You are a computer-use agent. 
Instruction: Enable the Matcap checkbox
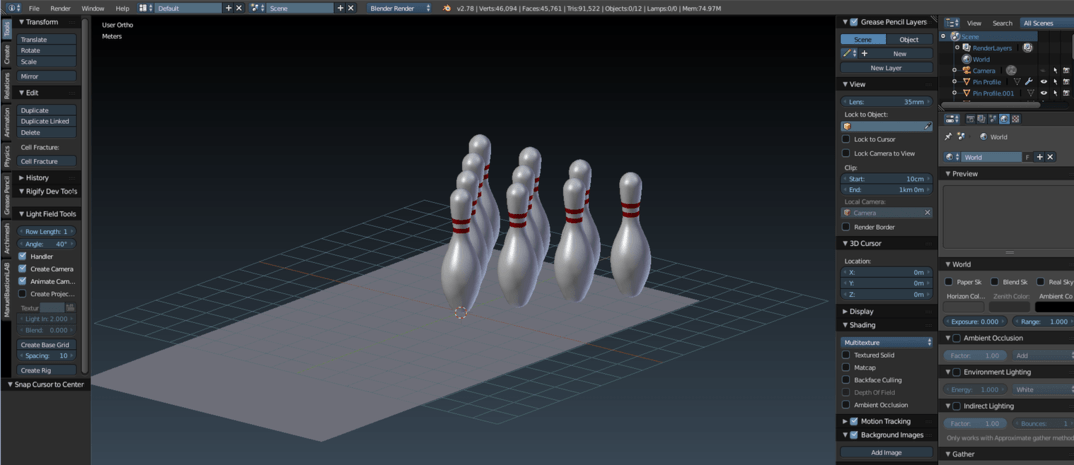click(846, 367)
